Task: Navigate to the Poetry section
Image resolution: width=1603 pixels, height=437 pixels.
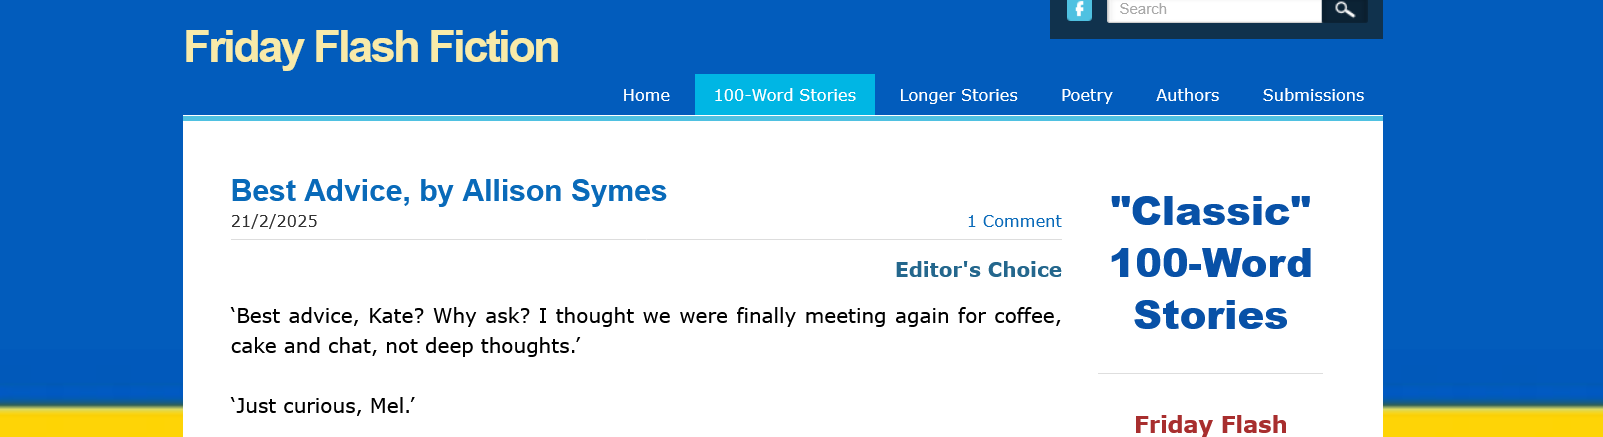Action: 1086,95
